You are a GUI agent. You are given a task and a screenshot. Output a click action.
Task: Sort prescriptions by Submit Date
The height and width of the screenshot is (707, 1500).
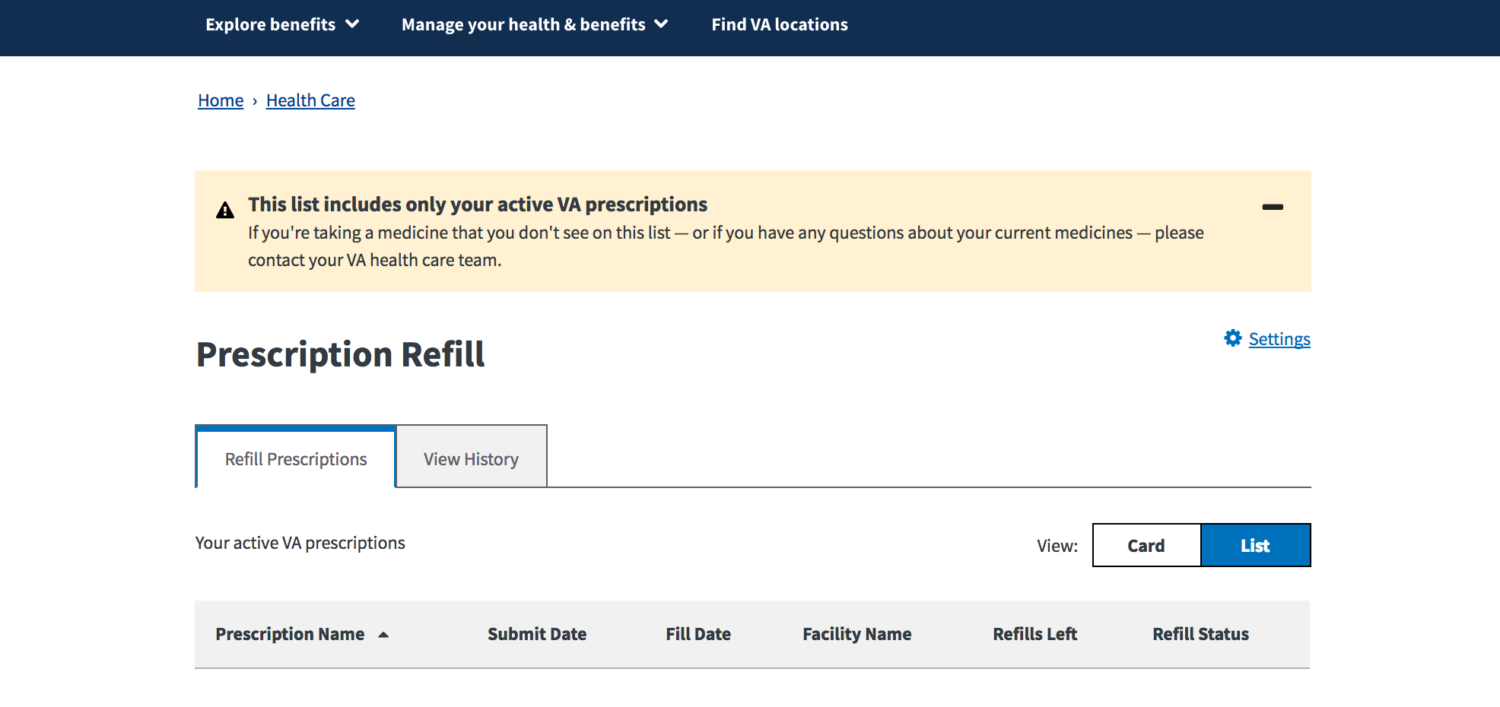coord(536,634)
